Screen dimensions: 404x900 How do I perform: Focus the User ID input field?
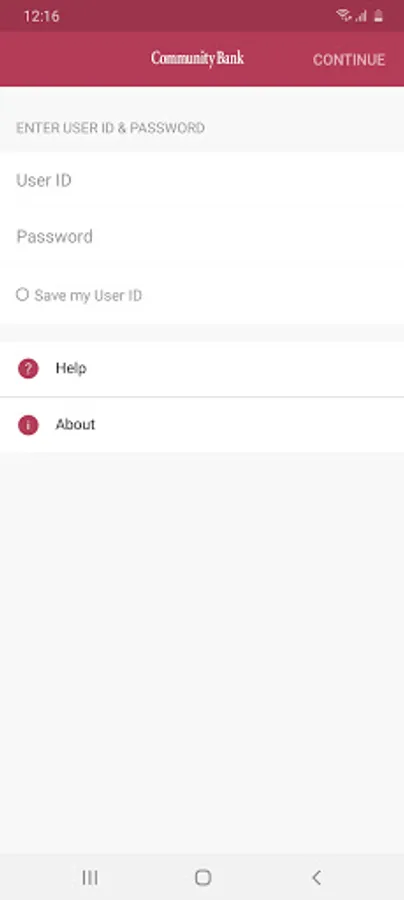[x=202, y=180]
